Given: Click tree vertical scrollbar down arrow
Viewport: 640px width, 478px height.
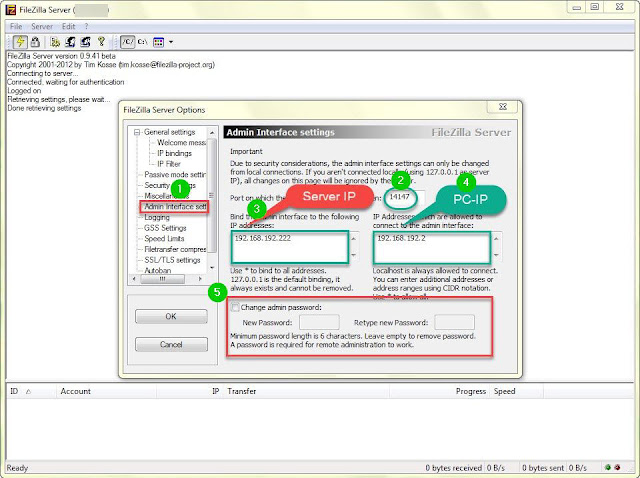Looking at the screenshot, I should pos(212,268).
